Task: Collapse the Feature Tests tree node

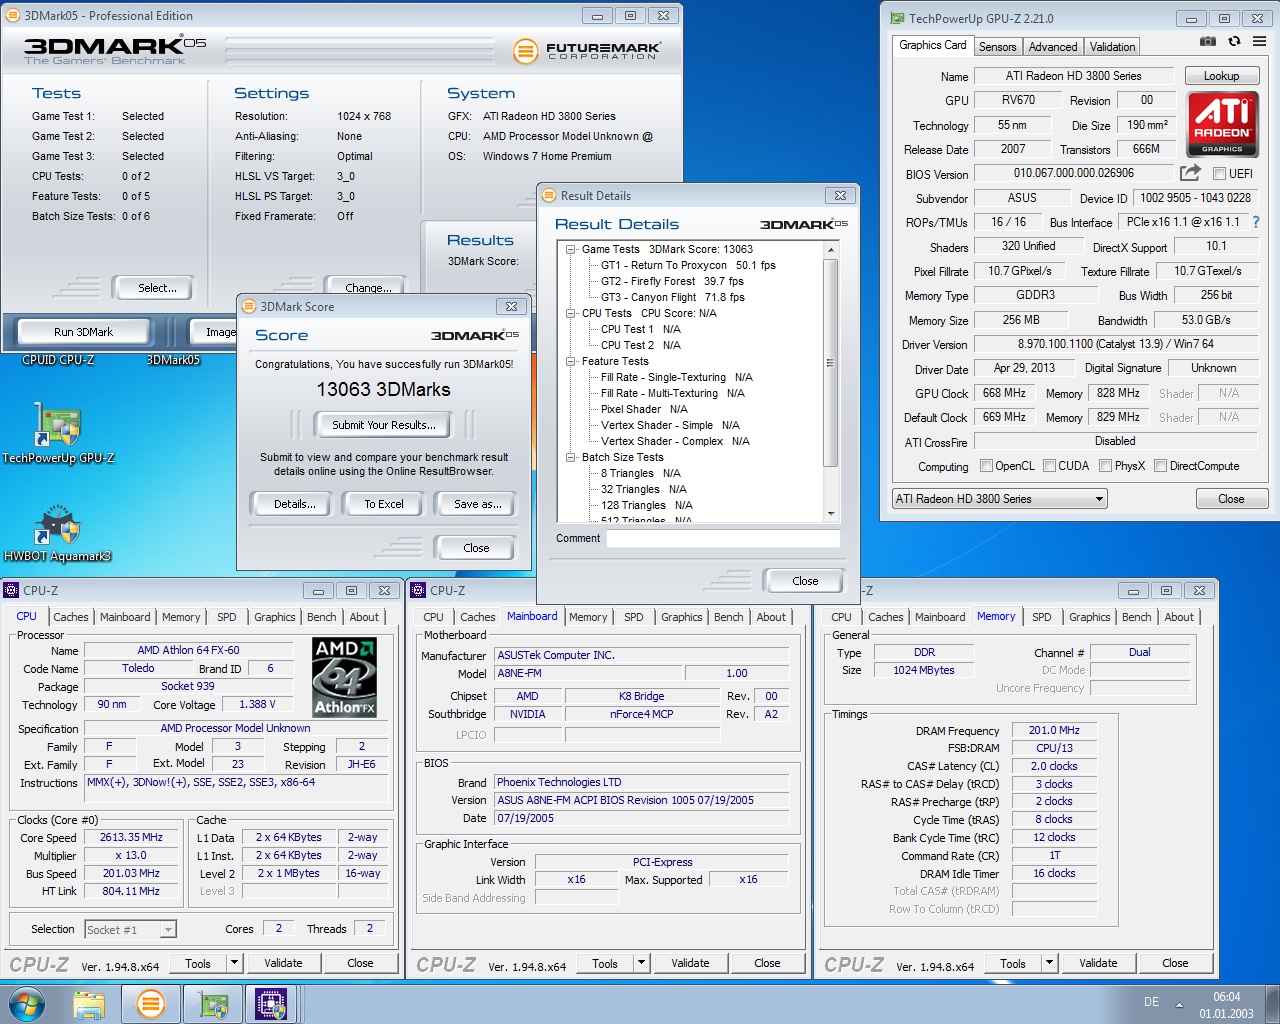Action: point(571,361)
